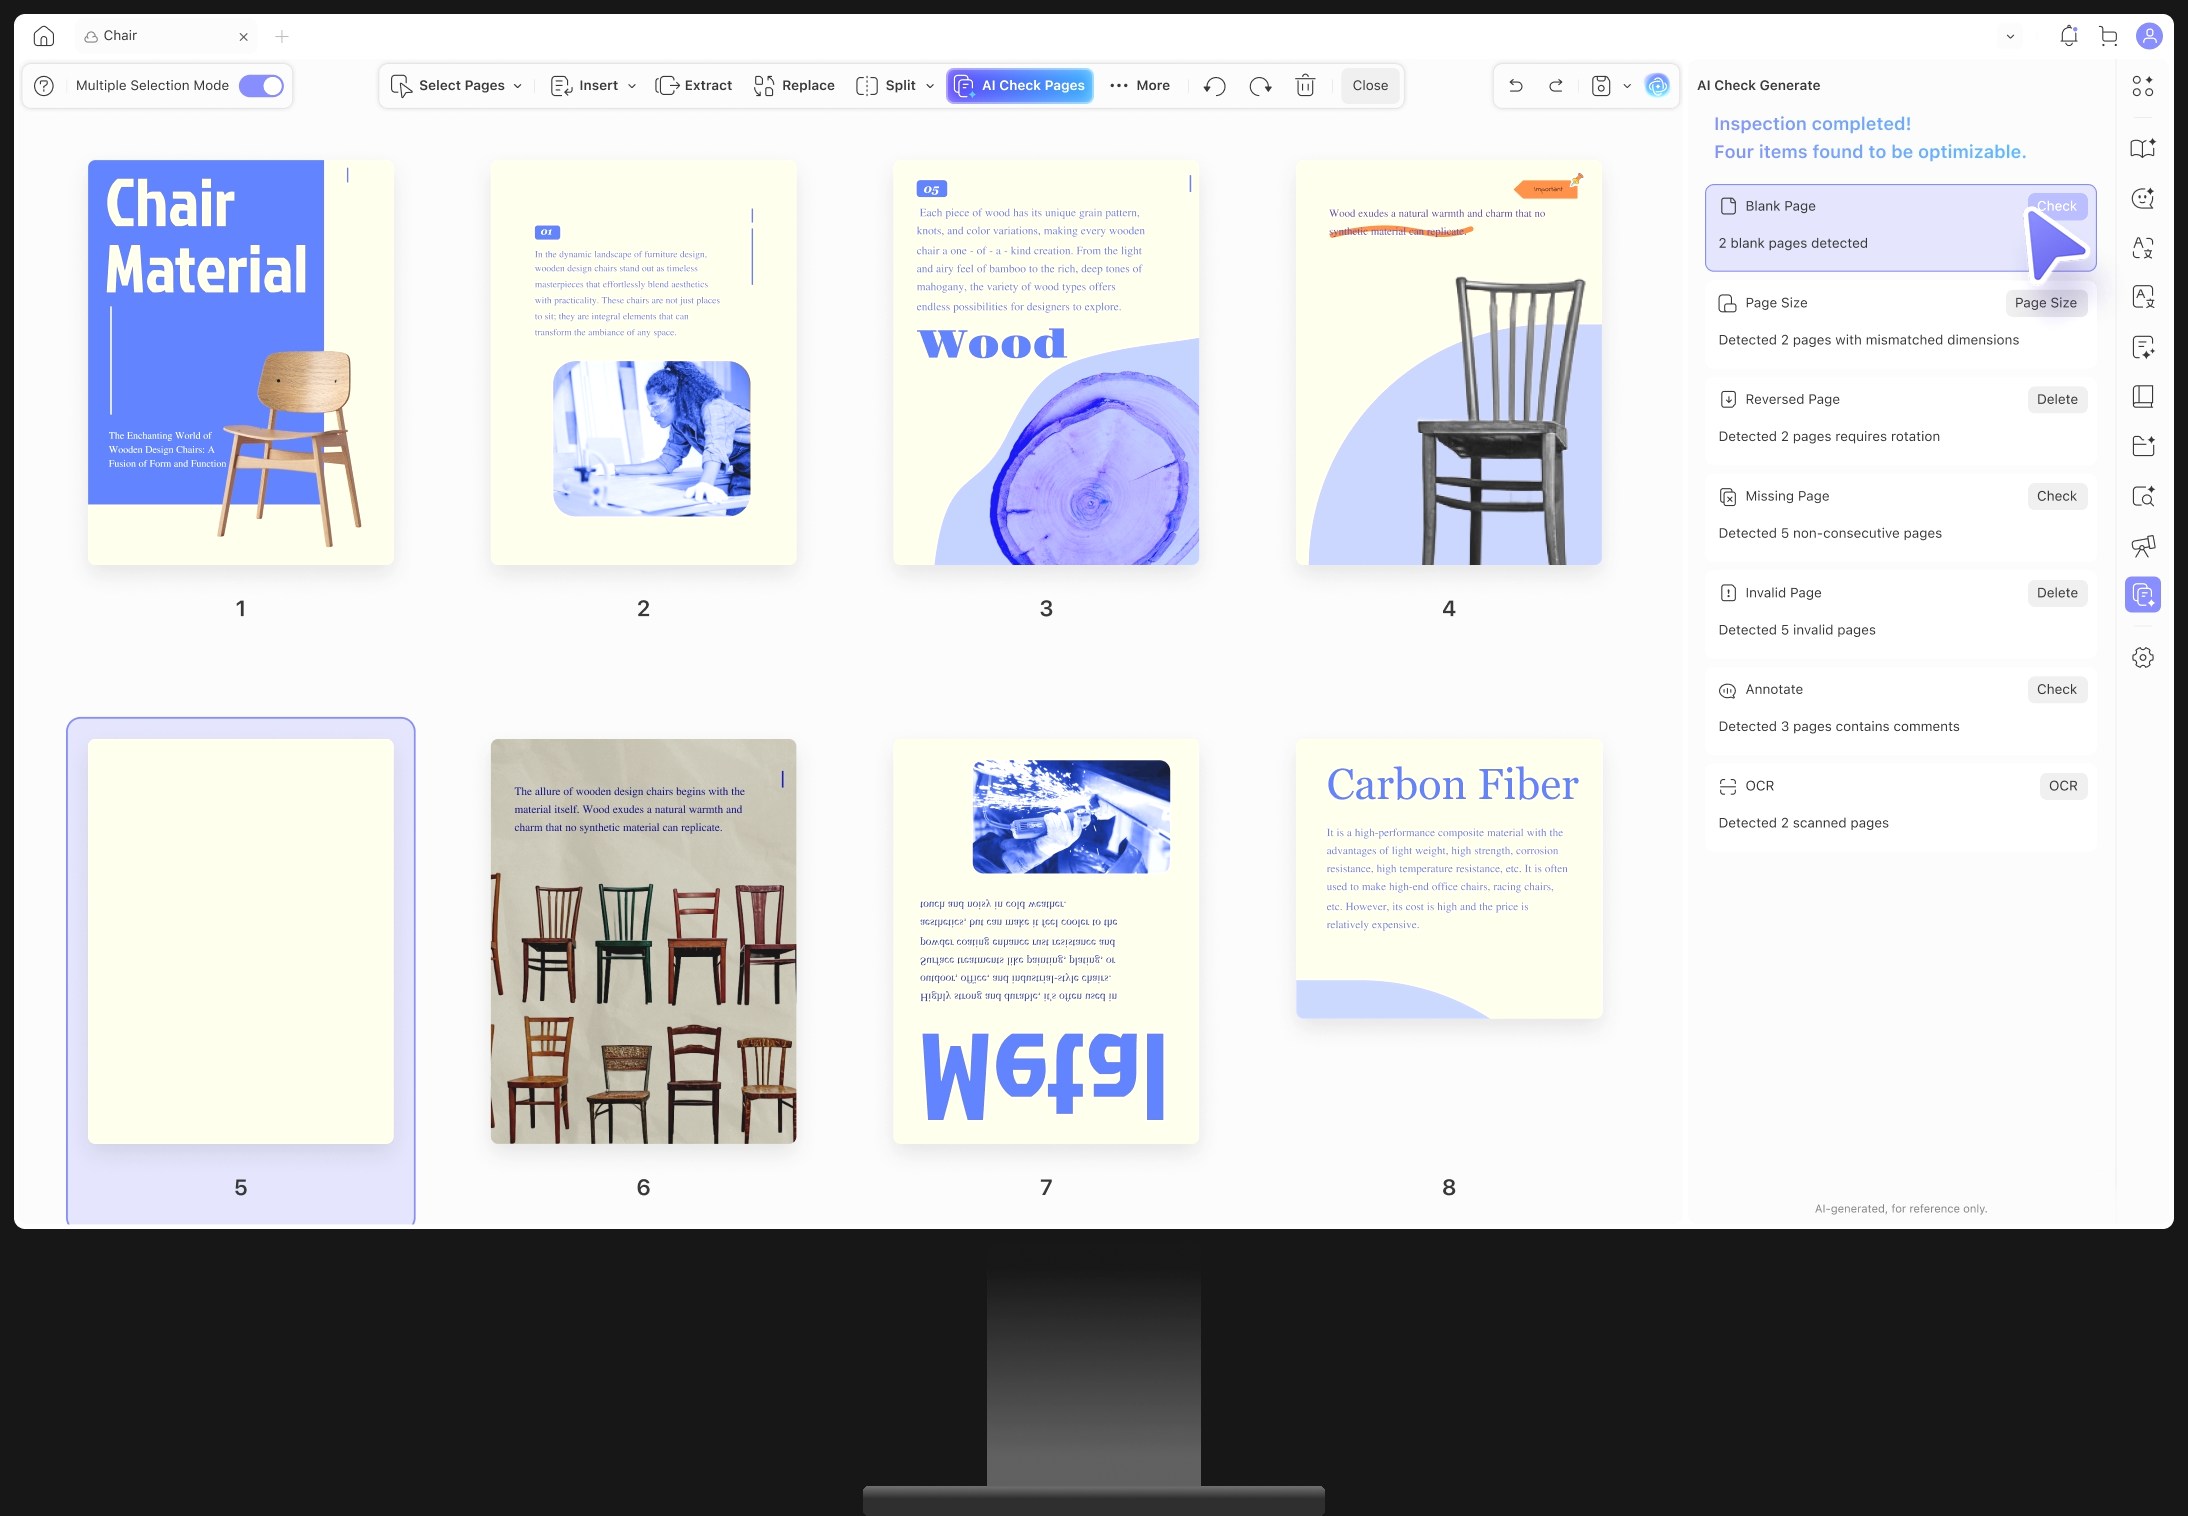Add a new tab with plus
Viewport: 2188px width, 1516px height.
coord(282,36)
